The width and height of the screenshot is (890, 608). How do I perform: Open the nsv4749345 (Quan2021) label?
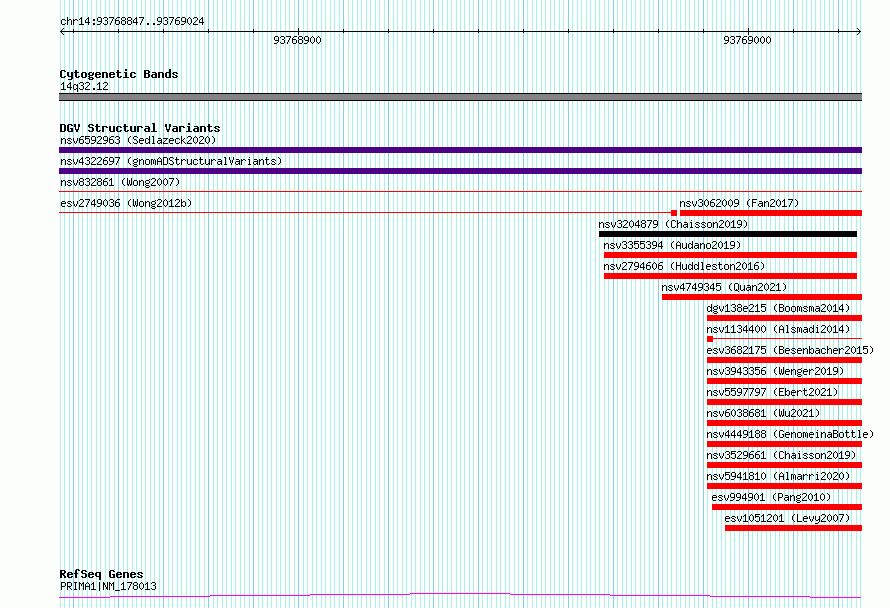(724, 287)
